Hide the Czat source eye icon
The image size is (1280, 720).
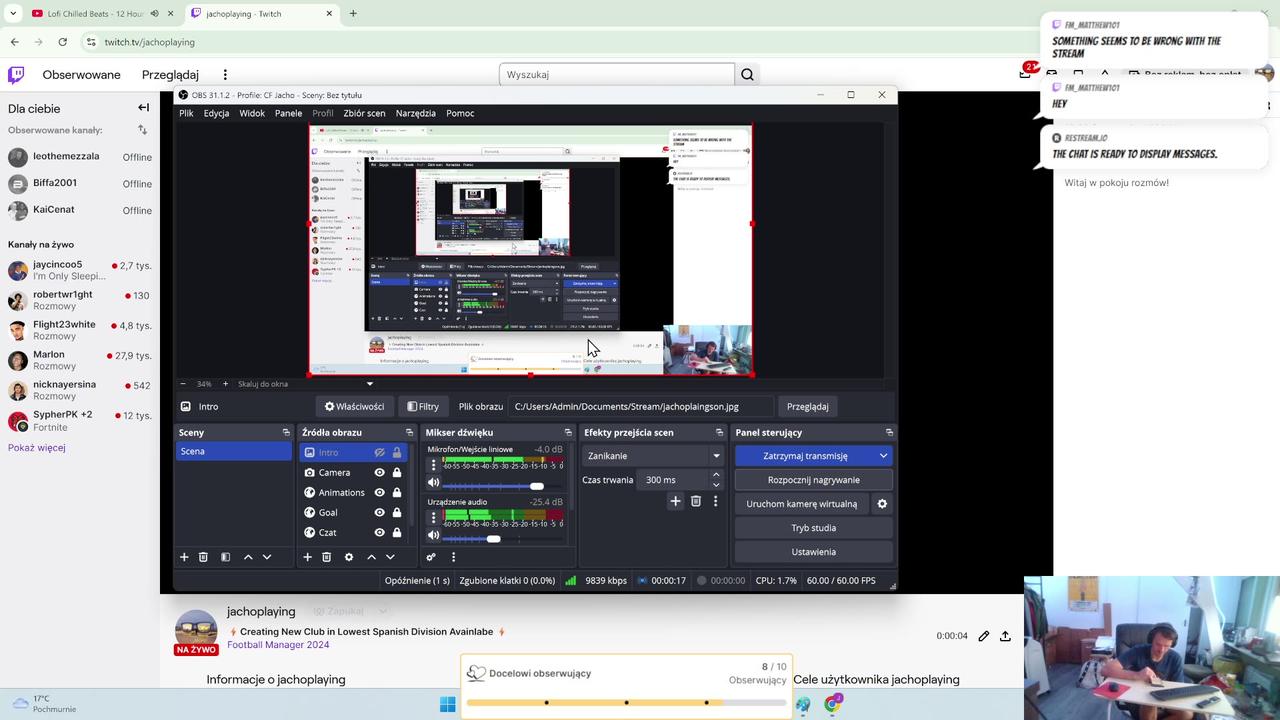click(x=379, y=533)
